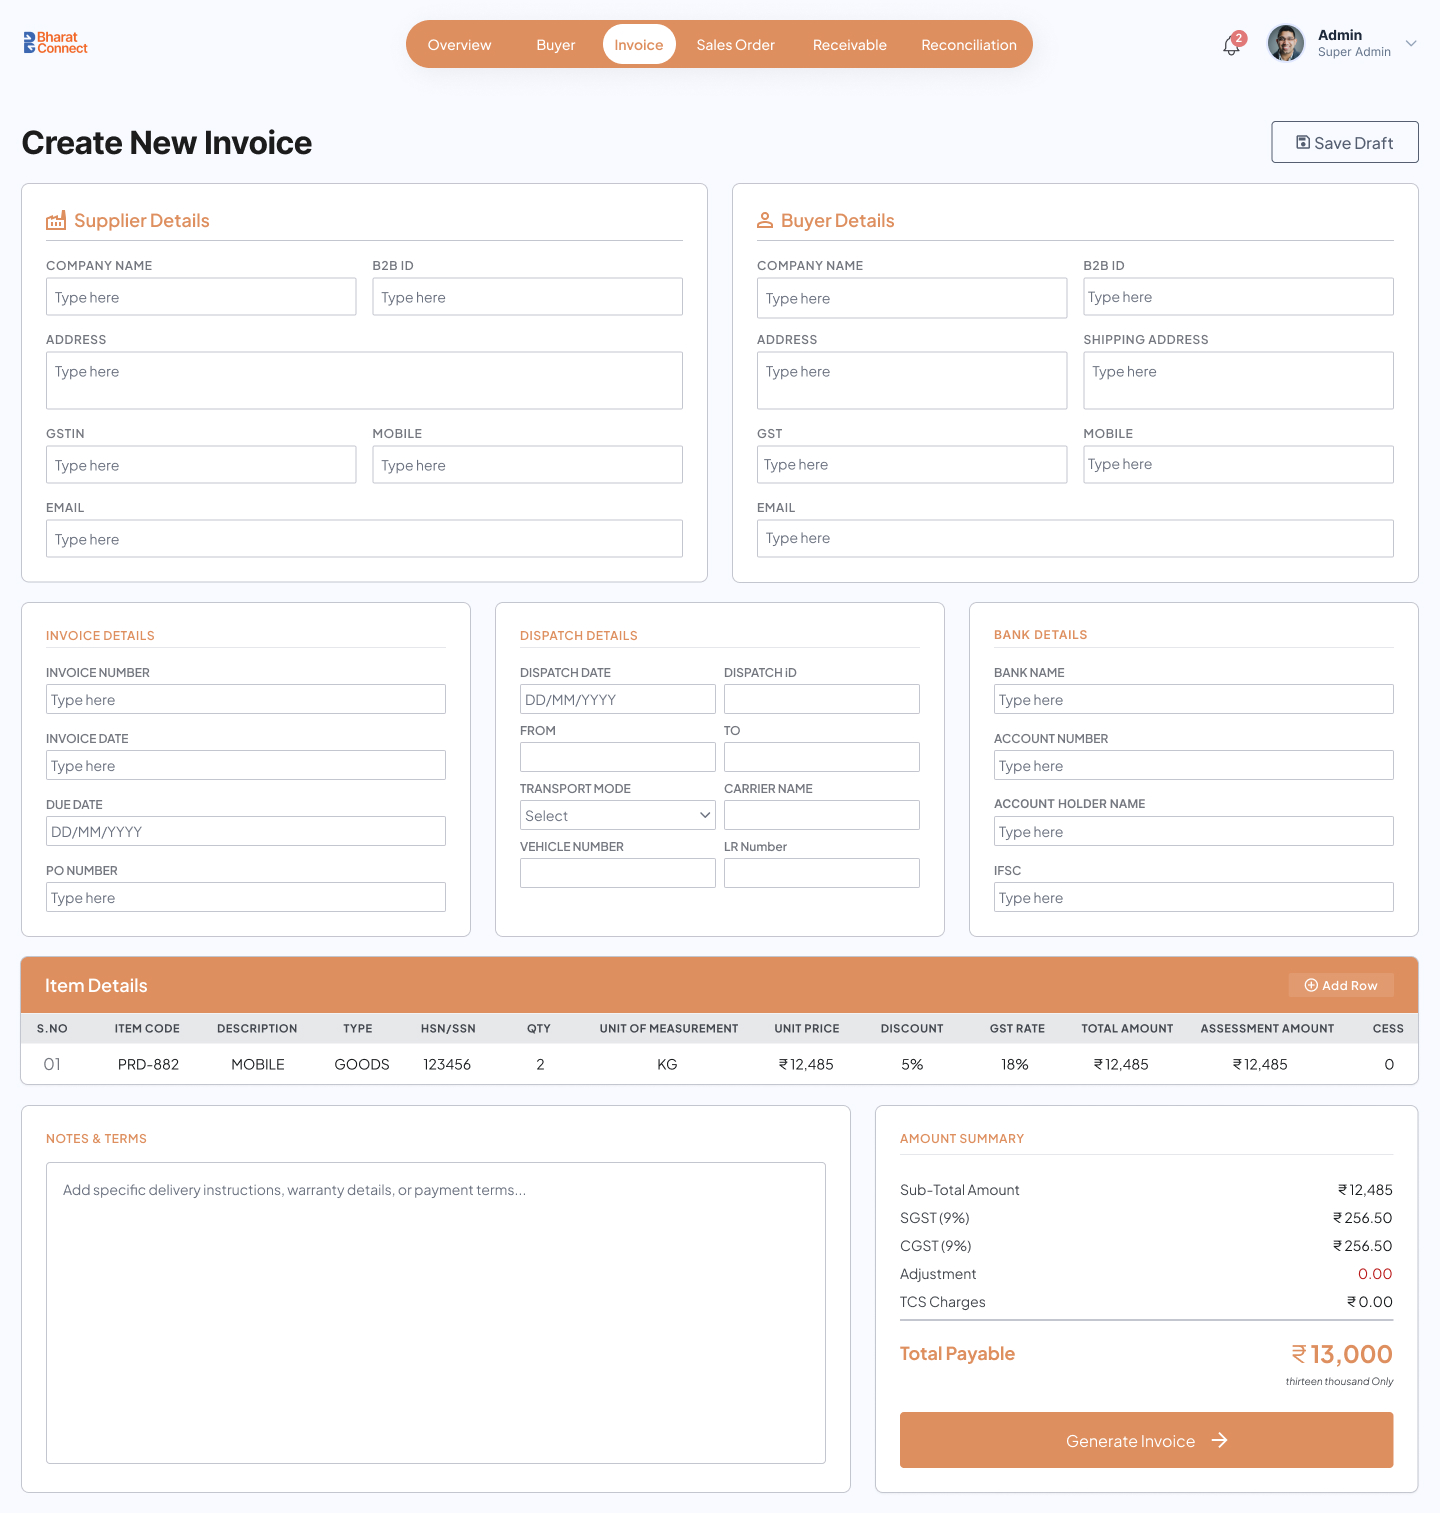The image size is (1440, 1513).
Task: Click the dispatch From field
Action: tap(618, 757)
